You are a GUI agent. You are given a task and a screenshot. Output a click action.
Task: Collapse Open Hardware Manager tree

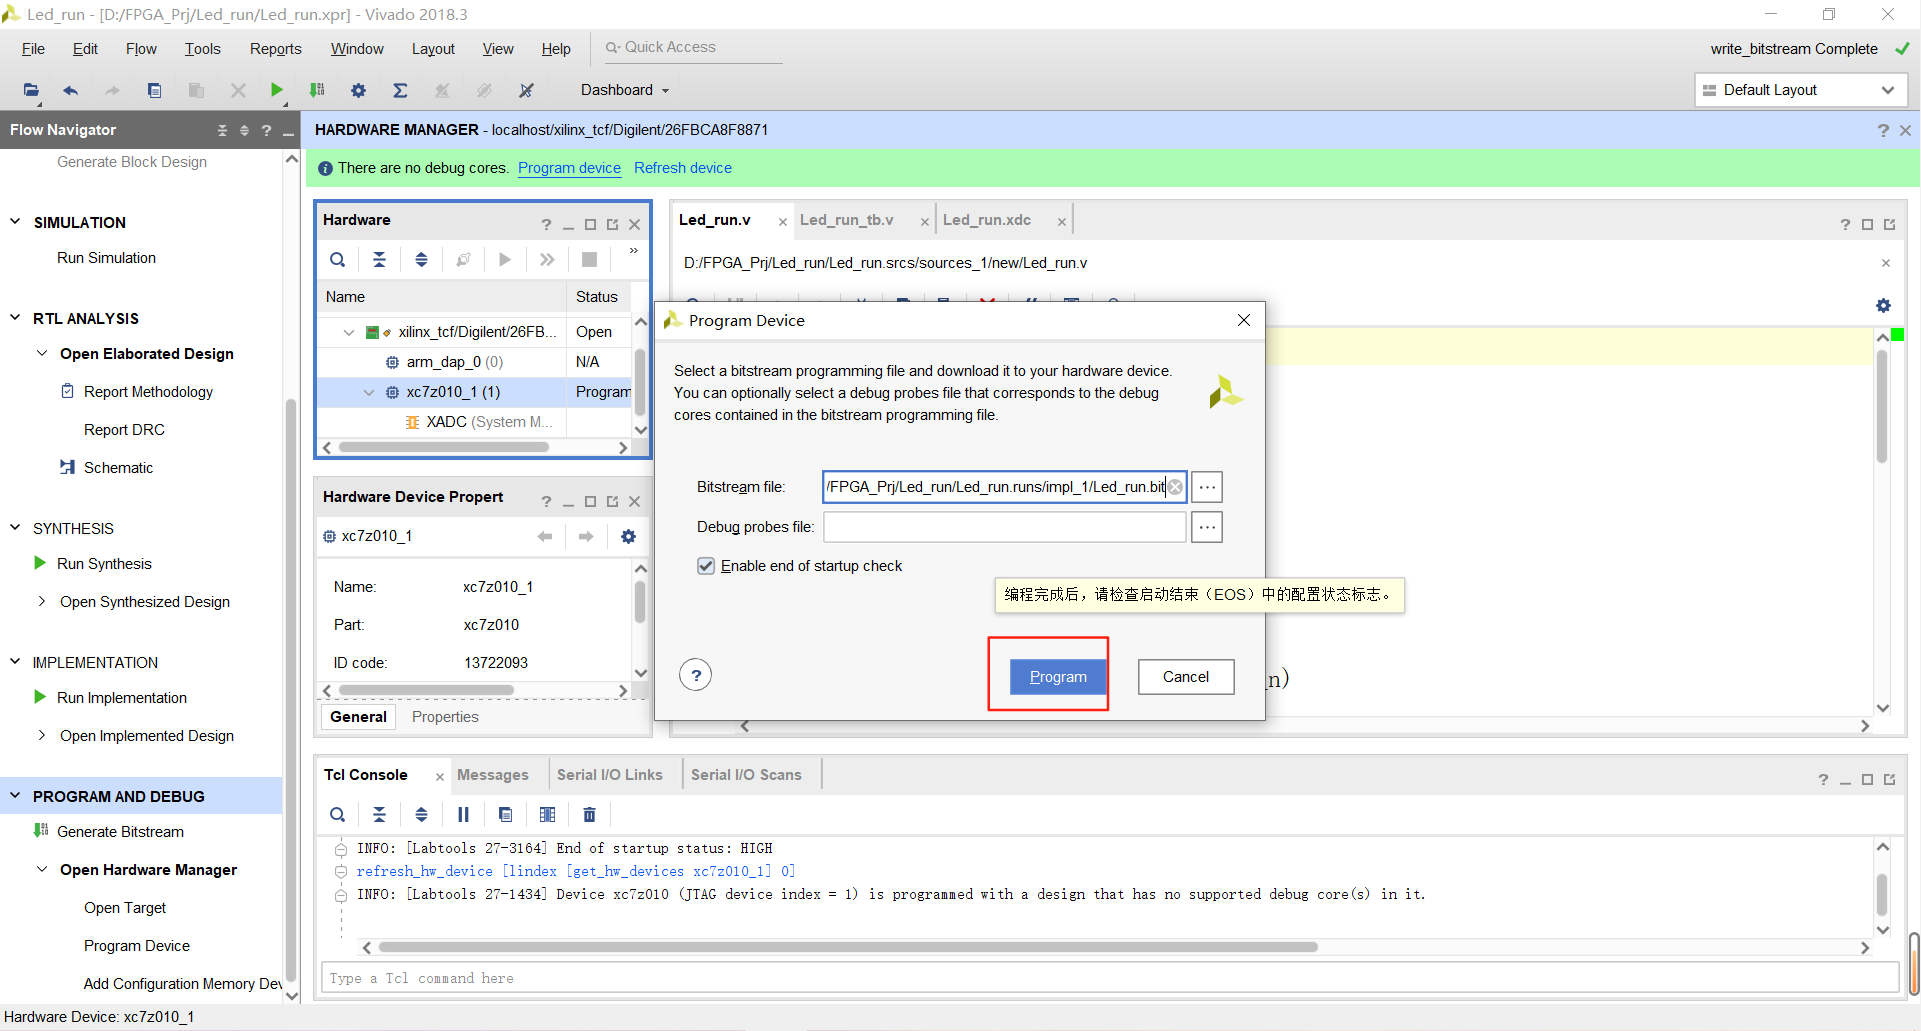(x=42, y=869)
